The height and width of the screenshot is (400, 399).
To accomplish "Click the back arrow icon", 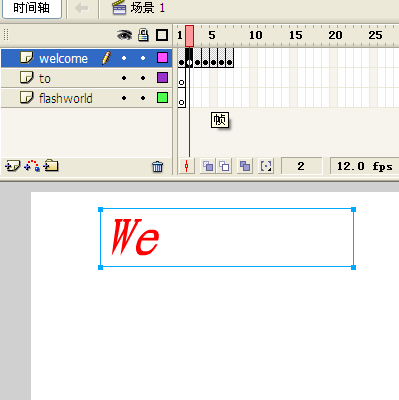I will [x=82, y=8].
